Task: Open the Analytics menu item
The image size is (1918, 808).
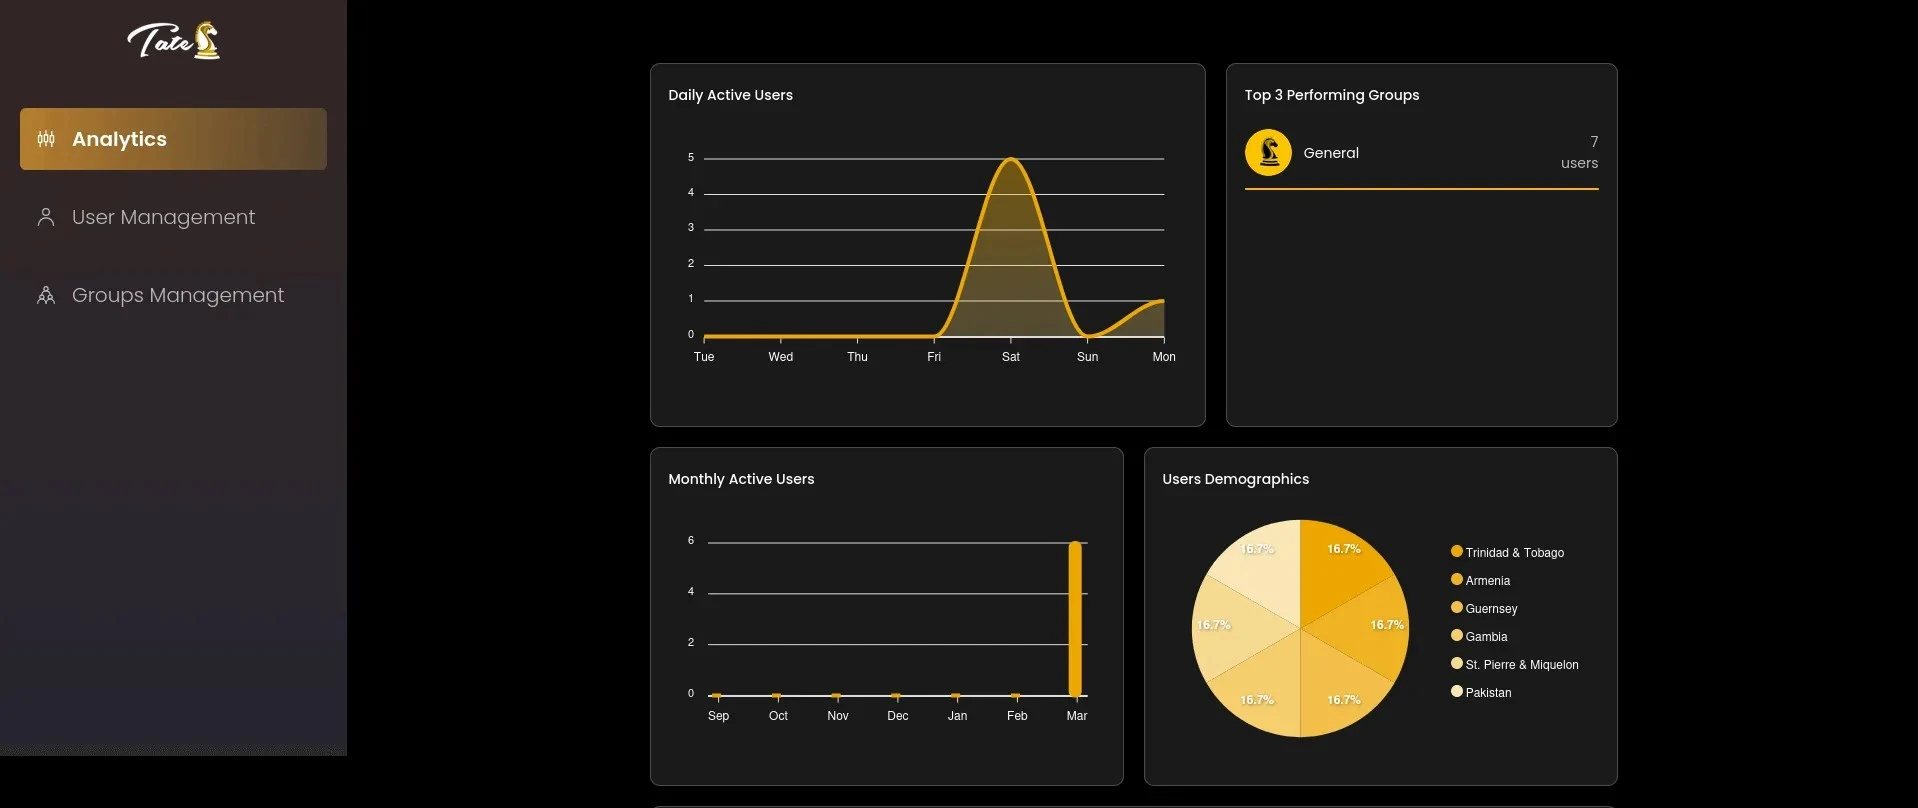Action: 173,139
